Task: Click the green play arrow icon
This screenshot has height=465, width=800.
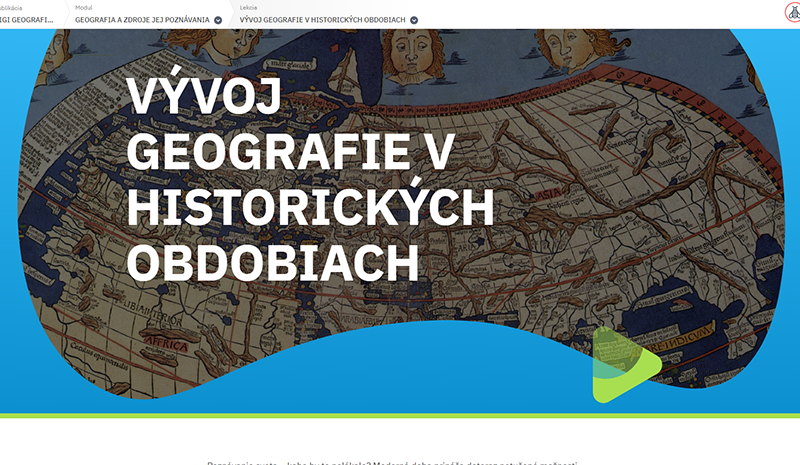Action: 627,364
